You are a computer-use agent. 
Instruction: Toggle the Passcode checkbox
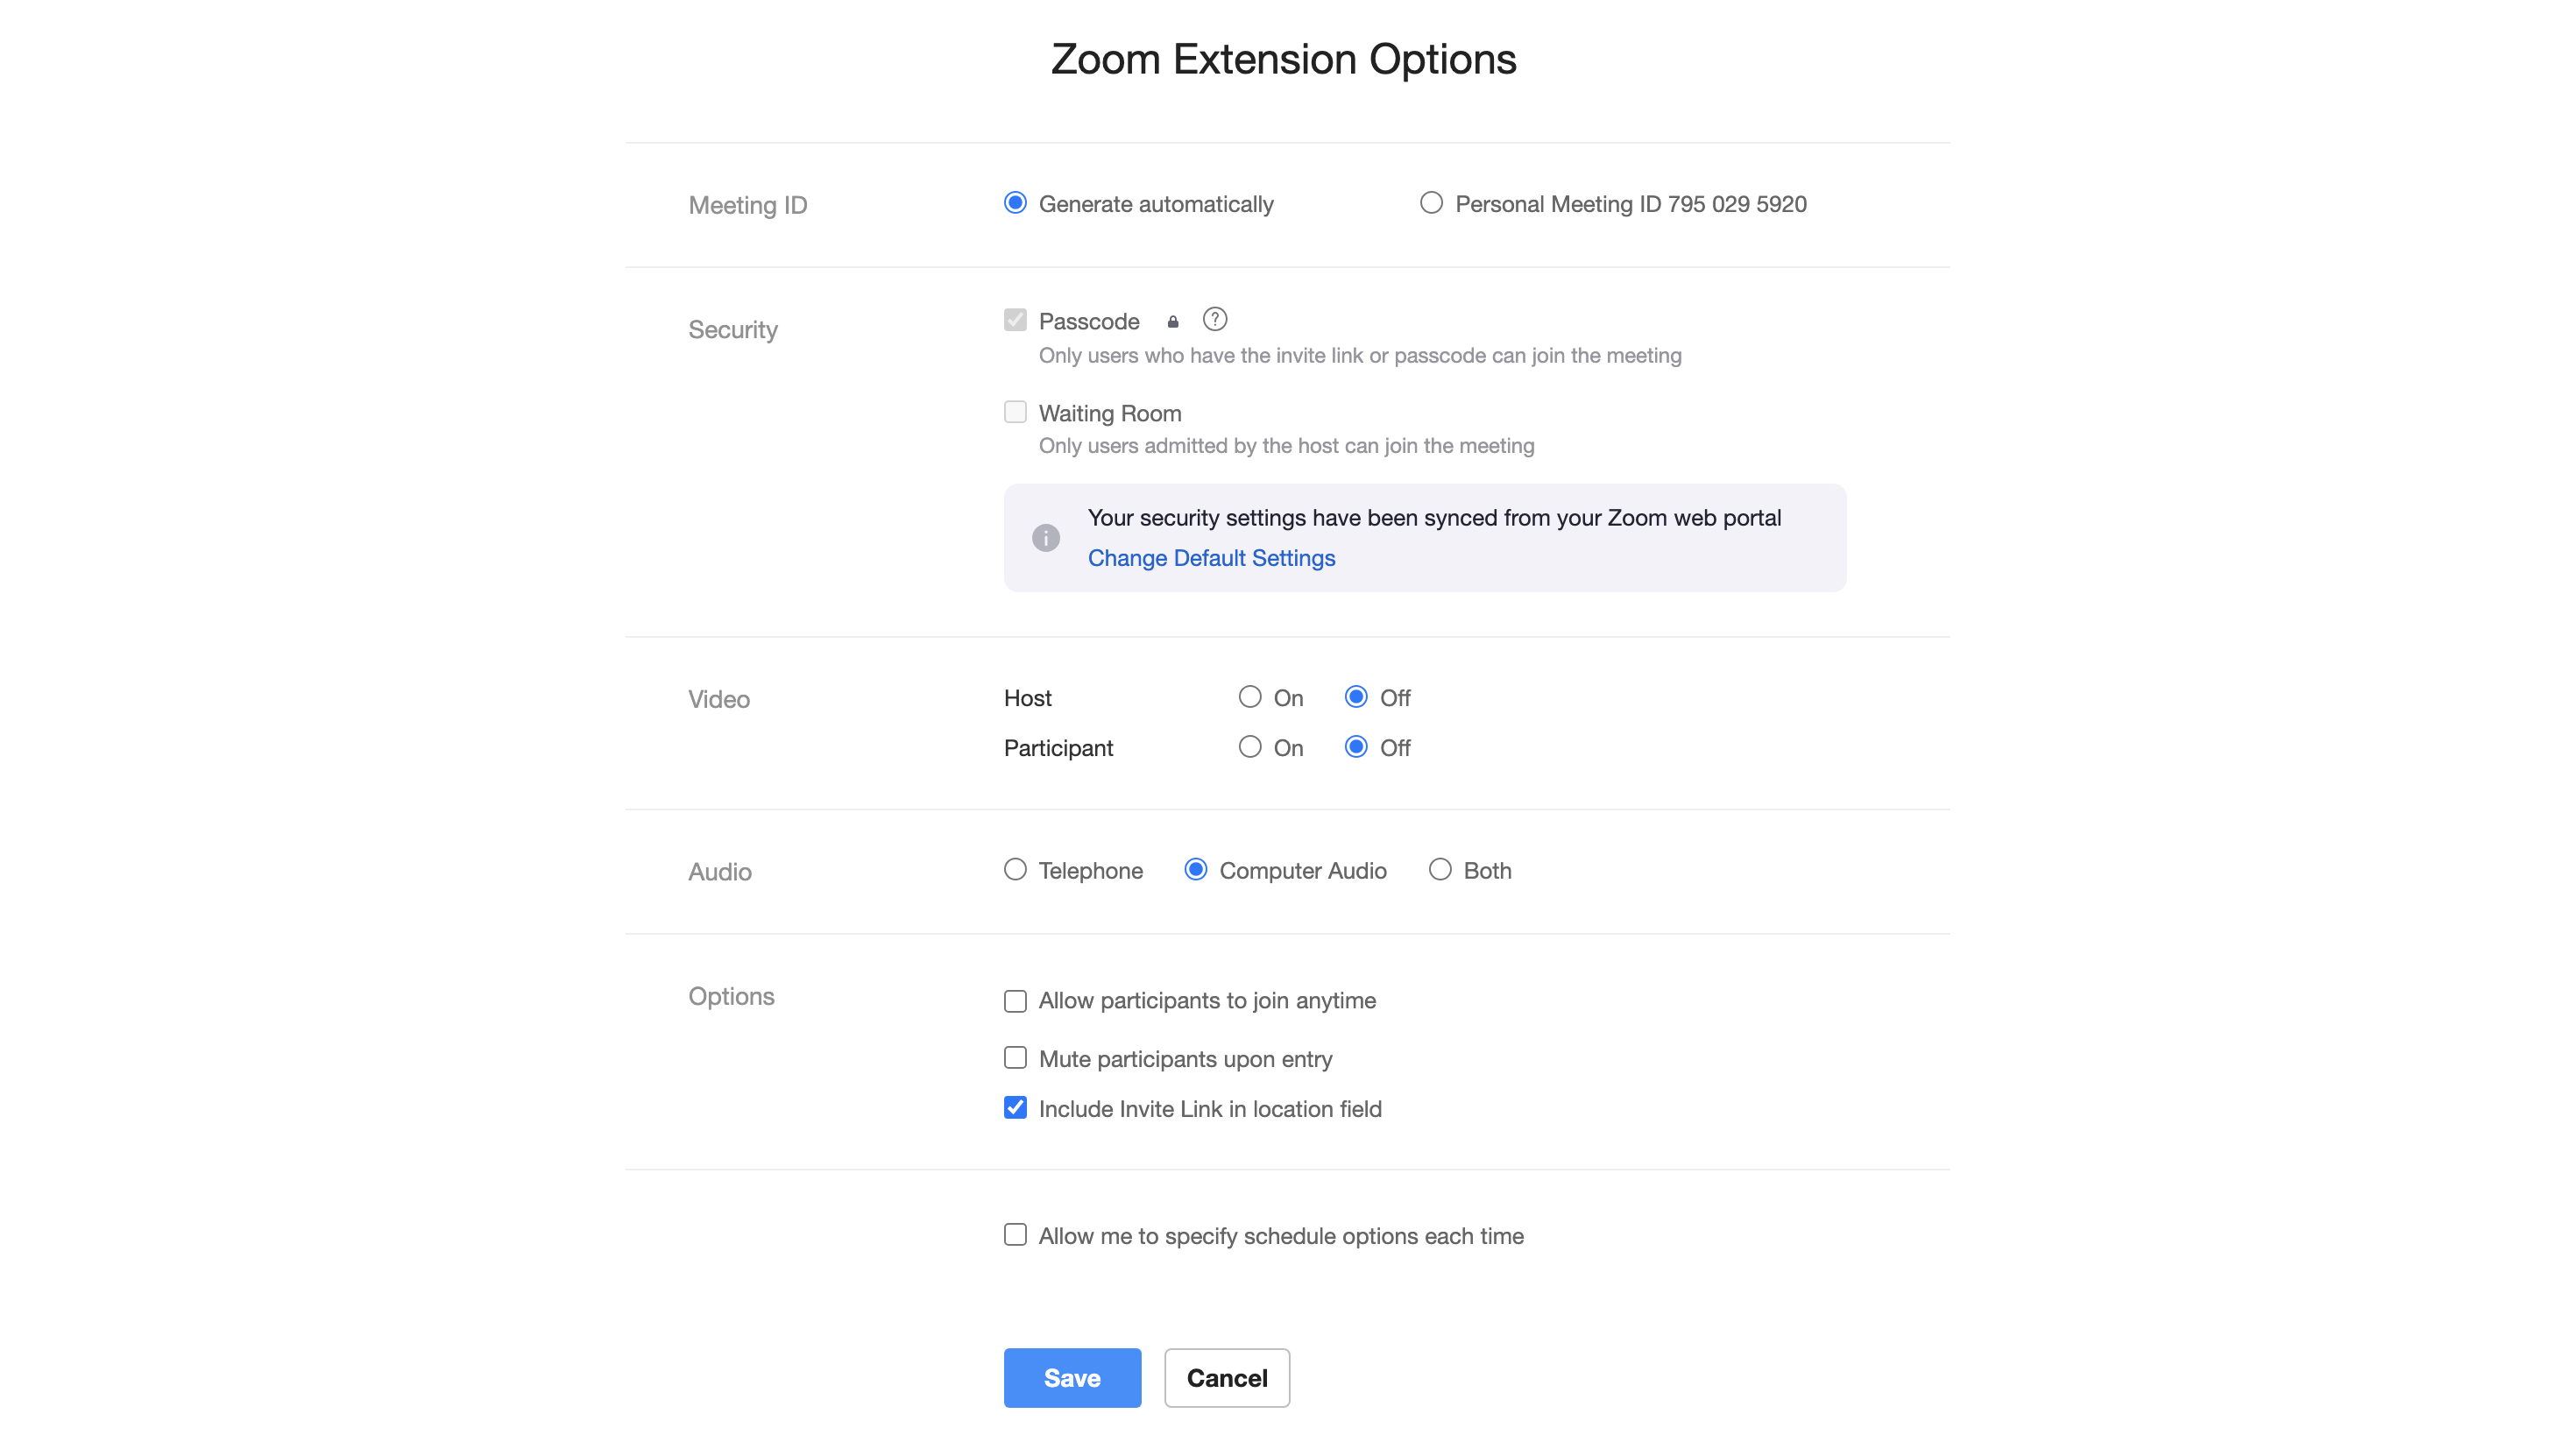pos(1015,320)
